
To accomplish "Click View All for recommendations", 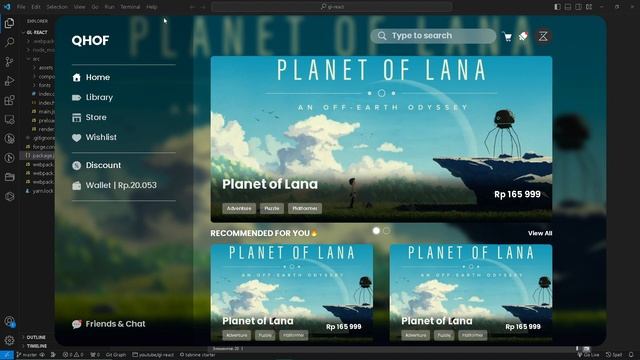I will click(540, 233).
